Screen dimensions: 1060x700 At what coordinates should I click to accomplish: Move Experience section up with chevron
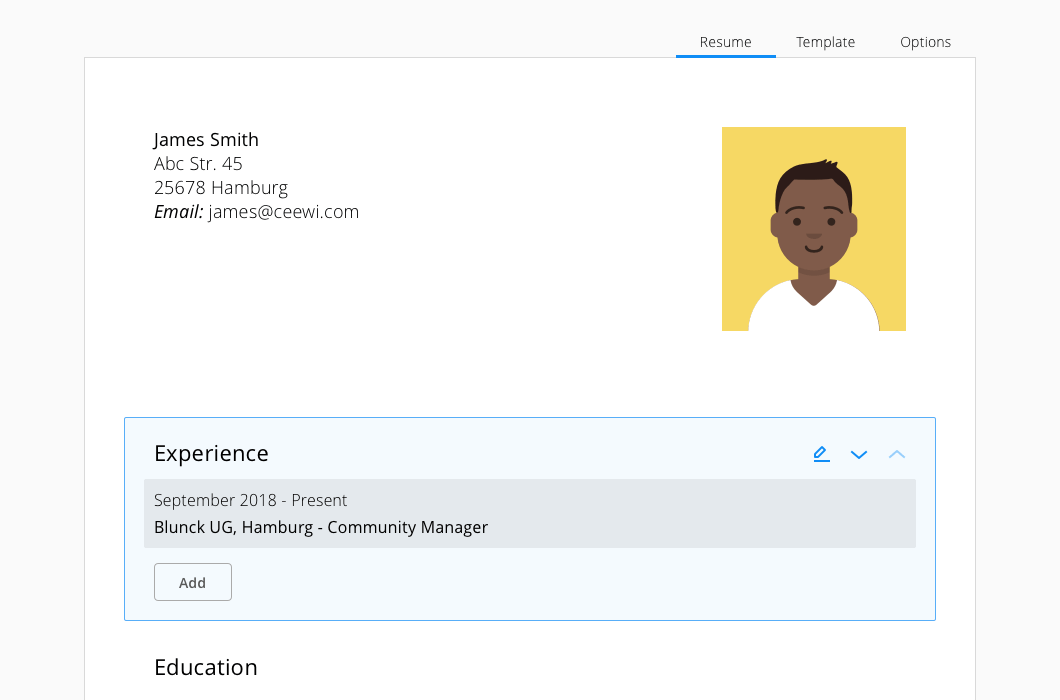click(x=897, y=455)
